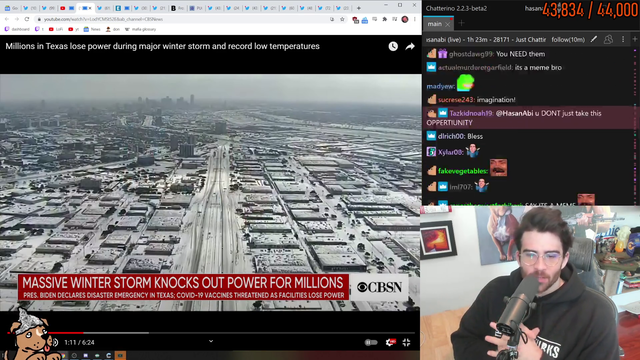Open the dashboard bookmark
640x360 pixels.
click(17, 29)
